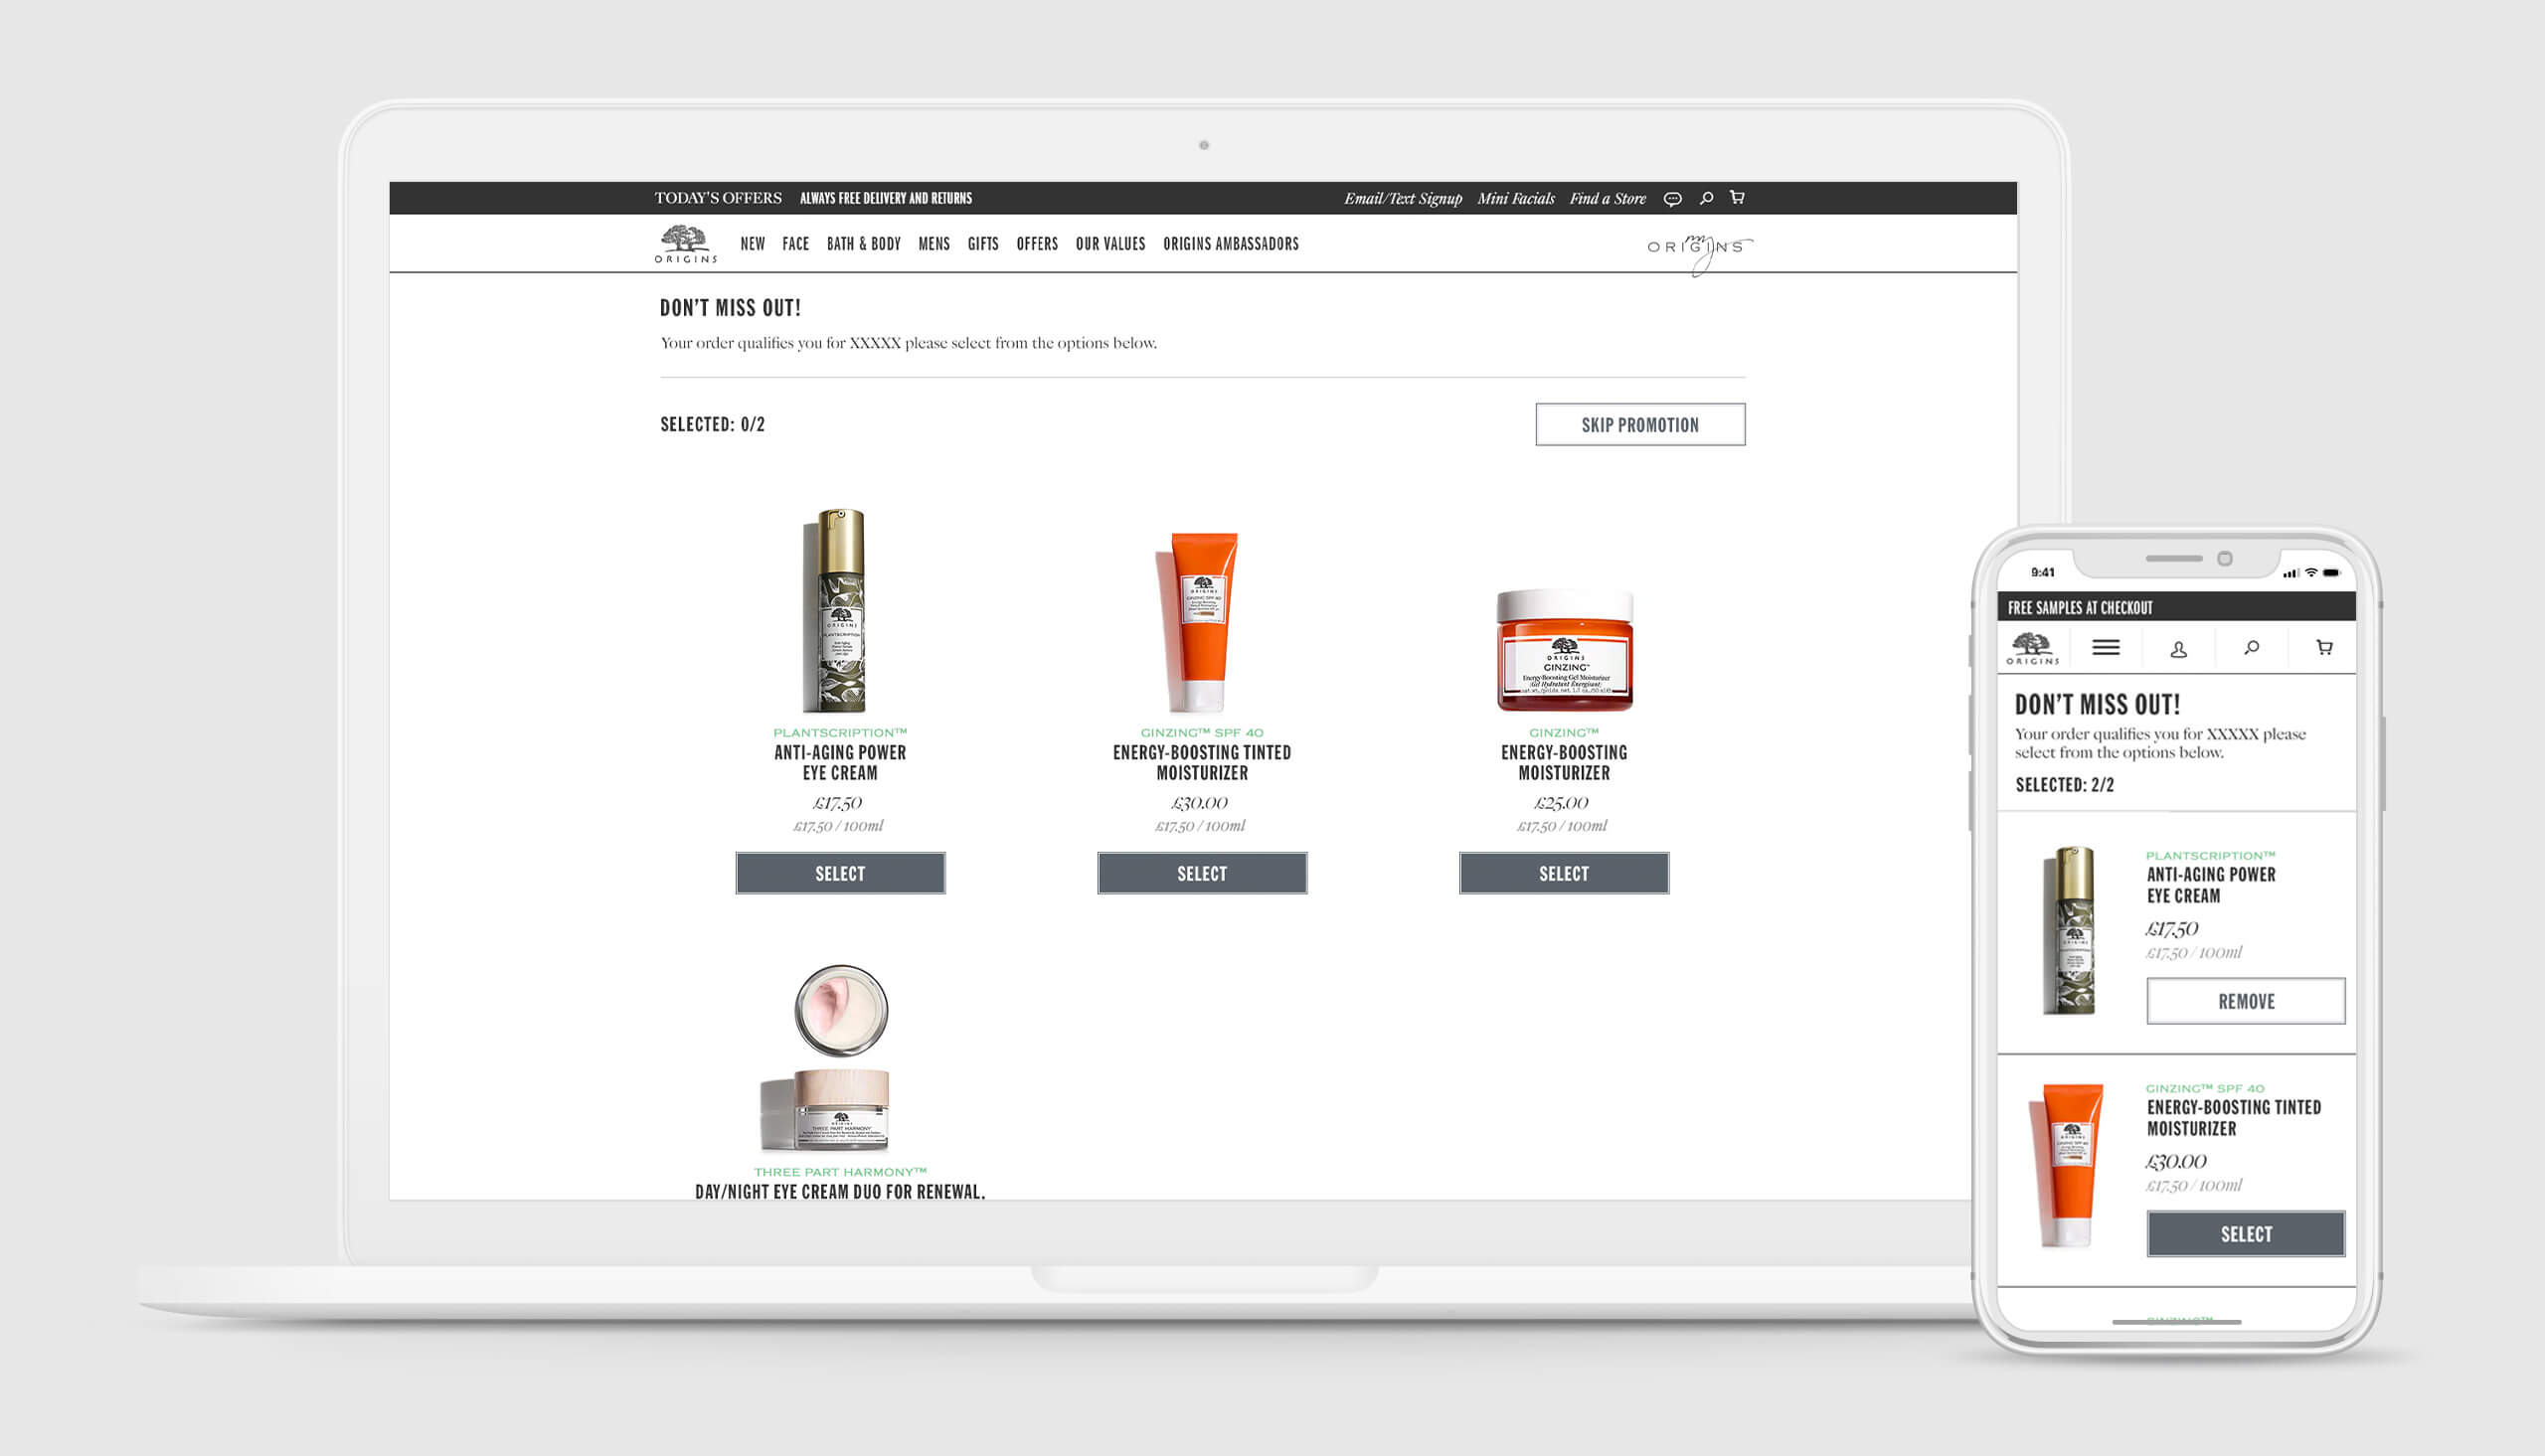Select the Anti-Aging Power Eye Cream
The height and width of the screenshot is (1456, 2545).
841,873
